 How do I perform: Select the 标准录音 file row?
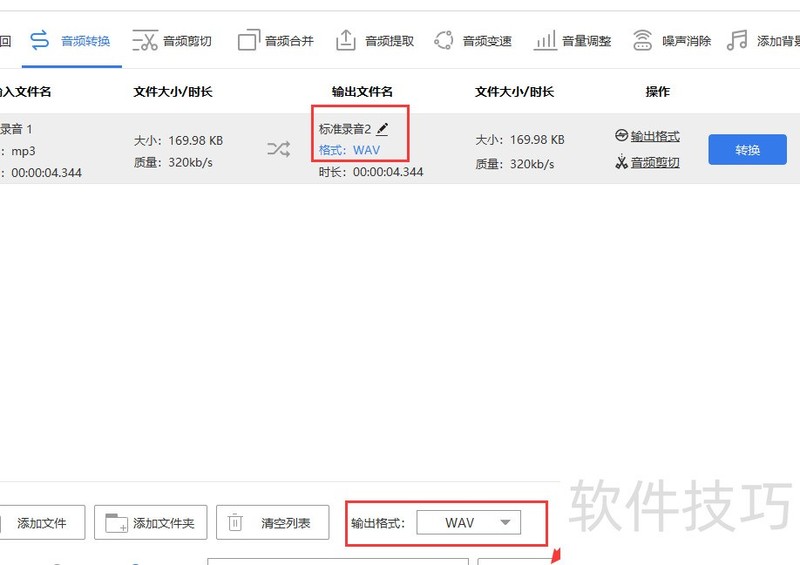[150, 150]
